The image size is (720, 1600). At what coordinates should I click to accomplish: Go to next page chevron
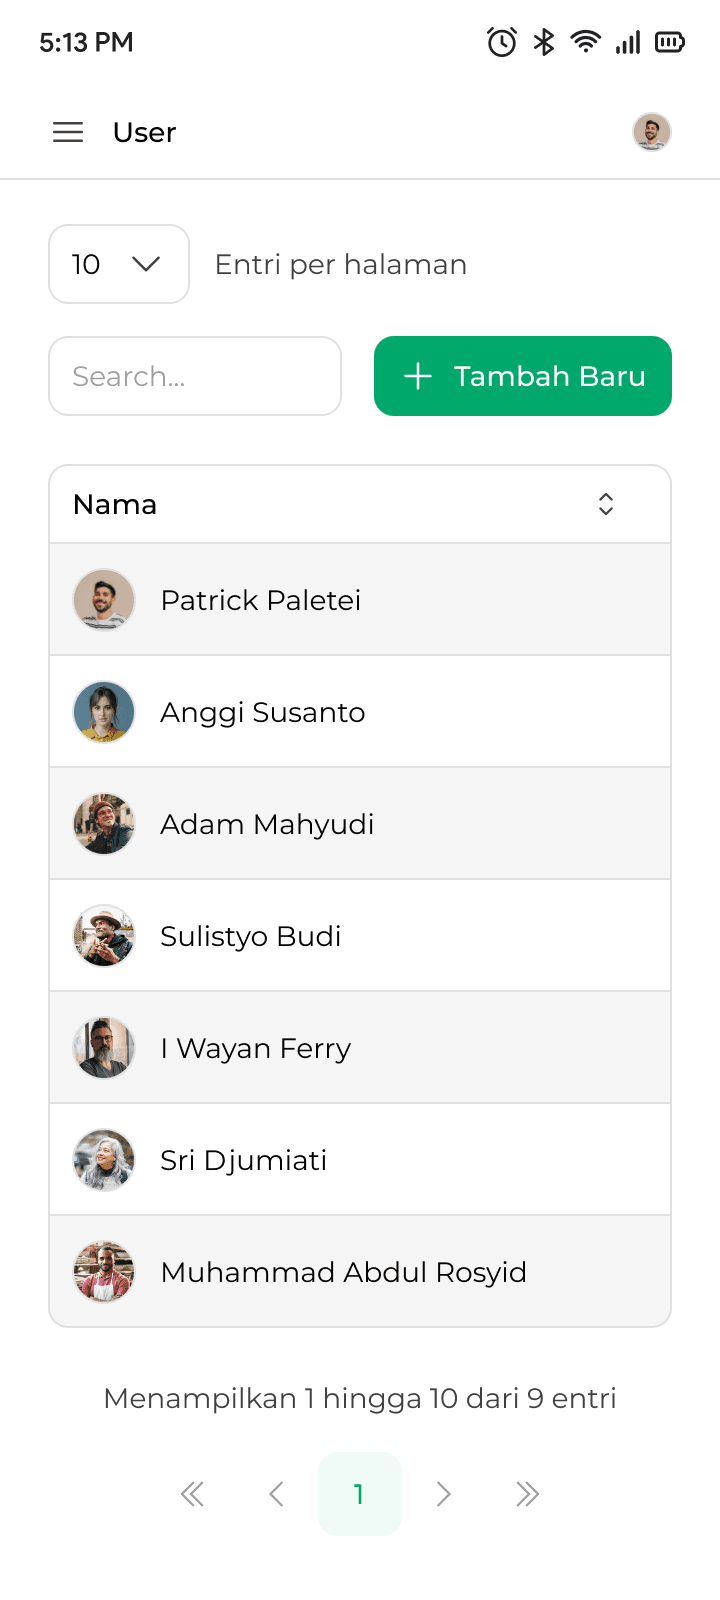[444, 1494]
